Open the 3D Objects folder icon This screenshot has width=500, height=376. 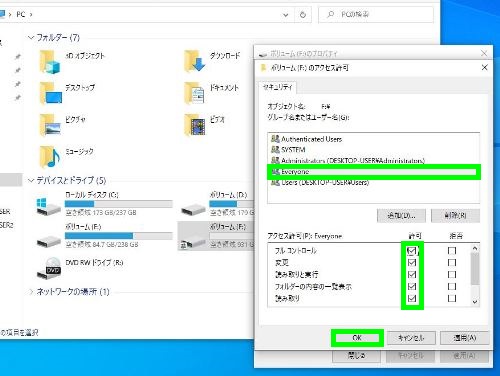(49, 62)
